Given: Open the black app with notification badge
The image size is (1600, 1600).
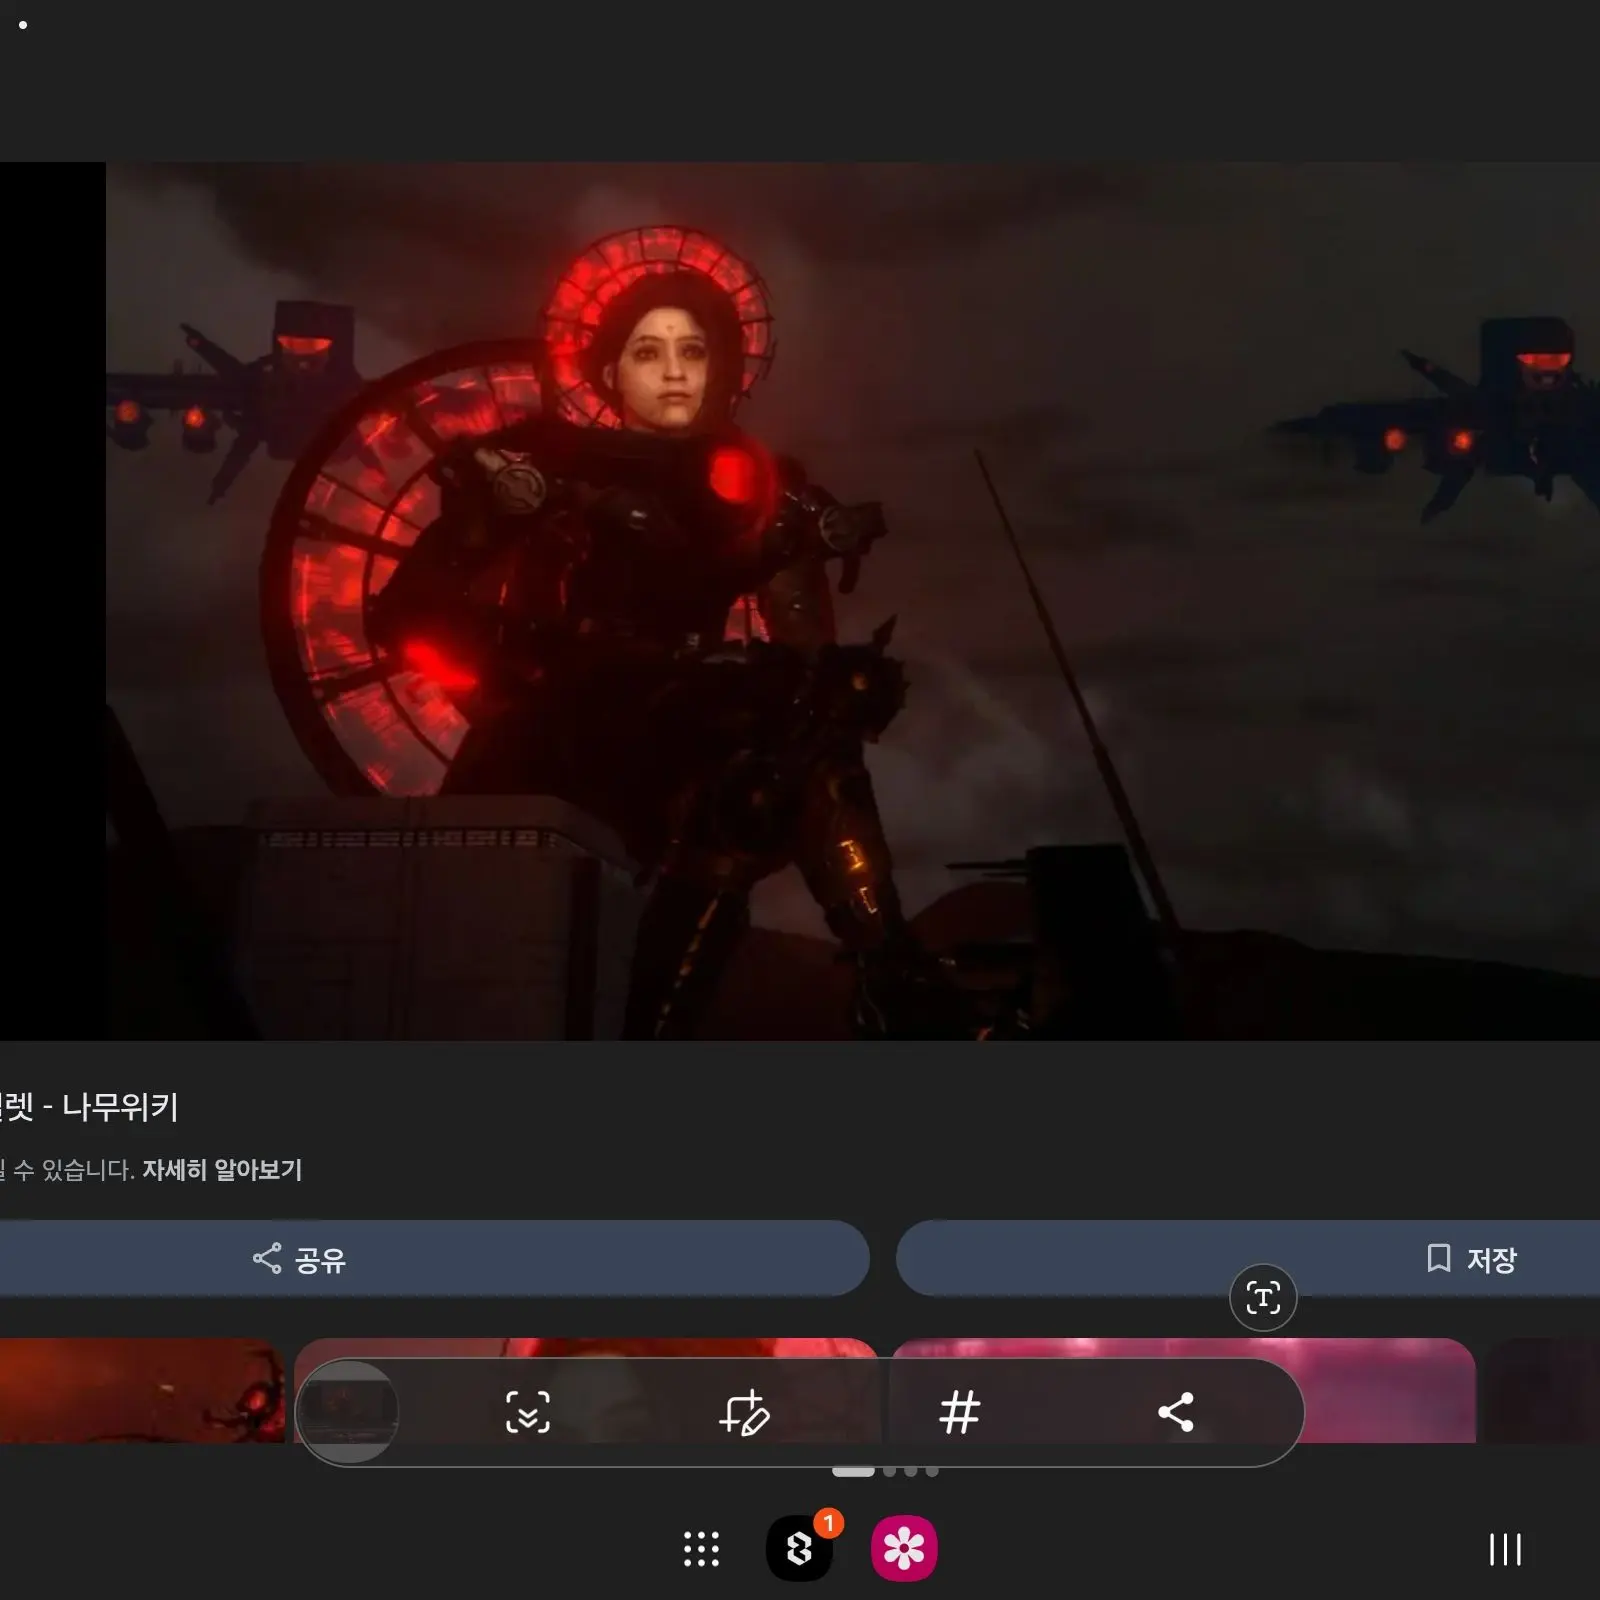Looking at the screenshot, I should (799, 1549).
